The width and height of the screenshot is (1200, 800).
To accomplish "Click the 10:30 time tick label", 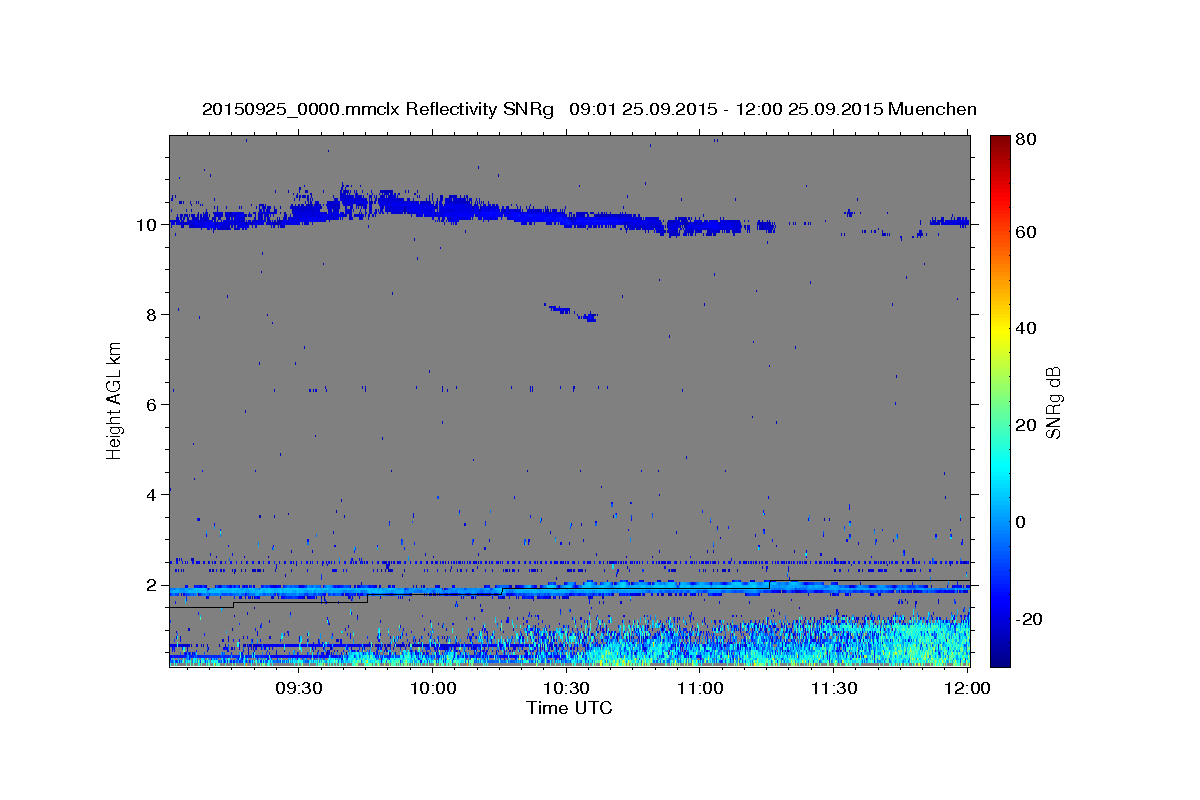I will [x=567, y=689].
